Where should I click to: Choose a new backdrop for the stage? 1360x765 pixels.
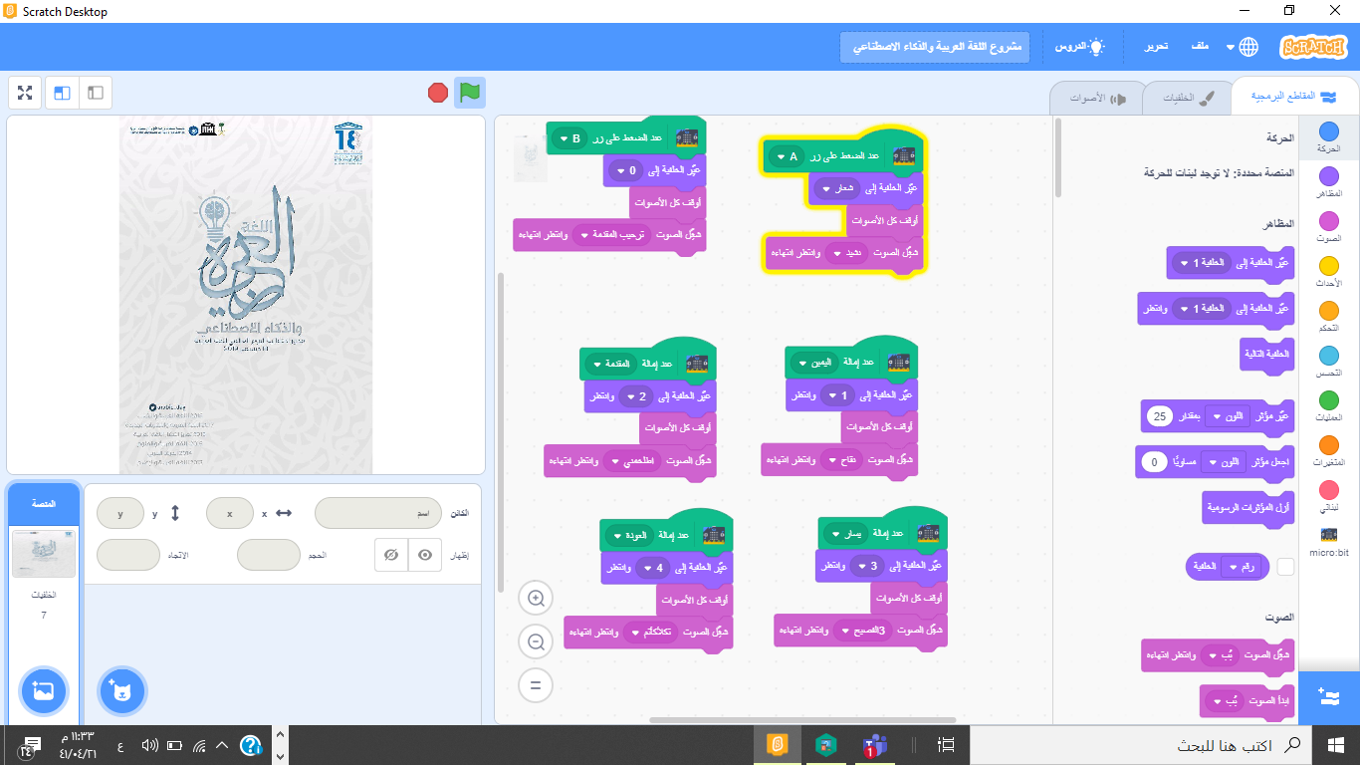43,691
